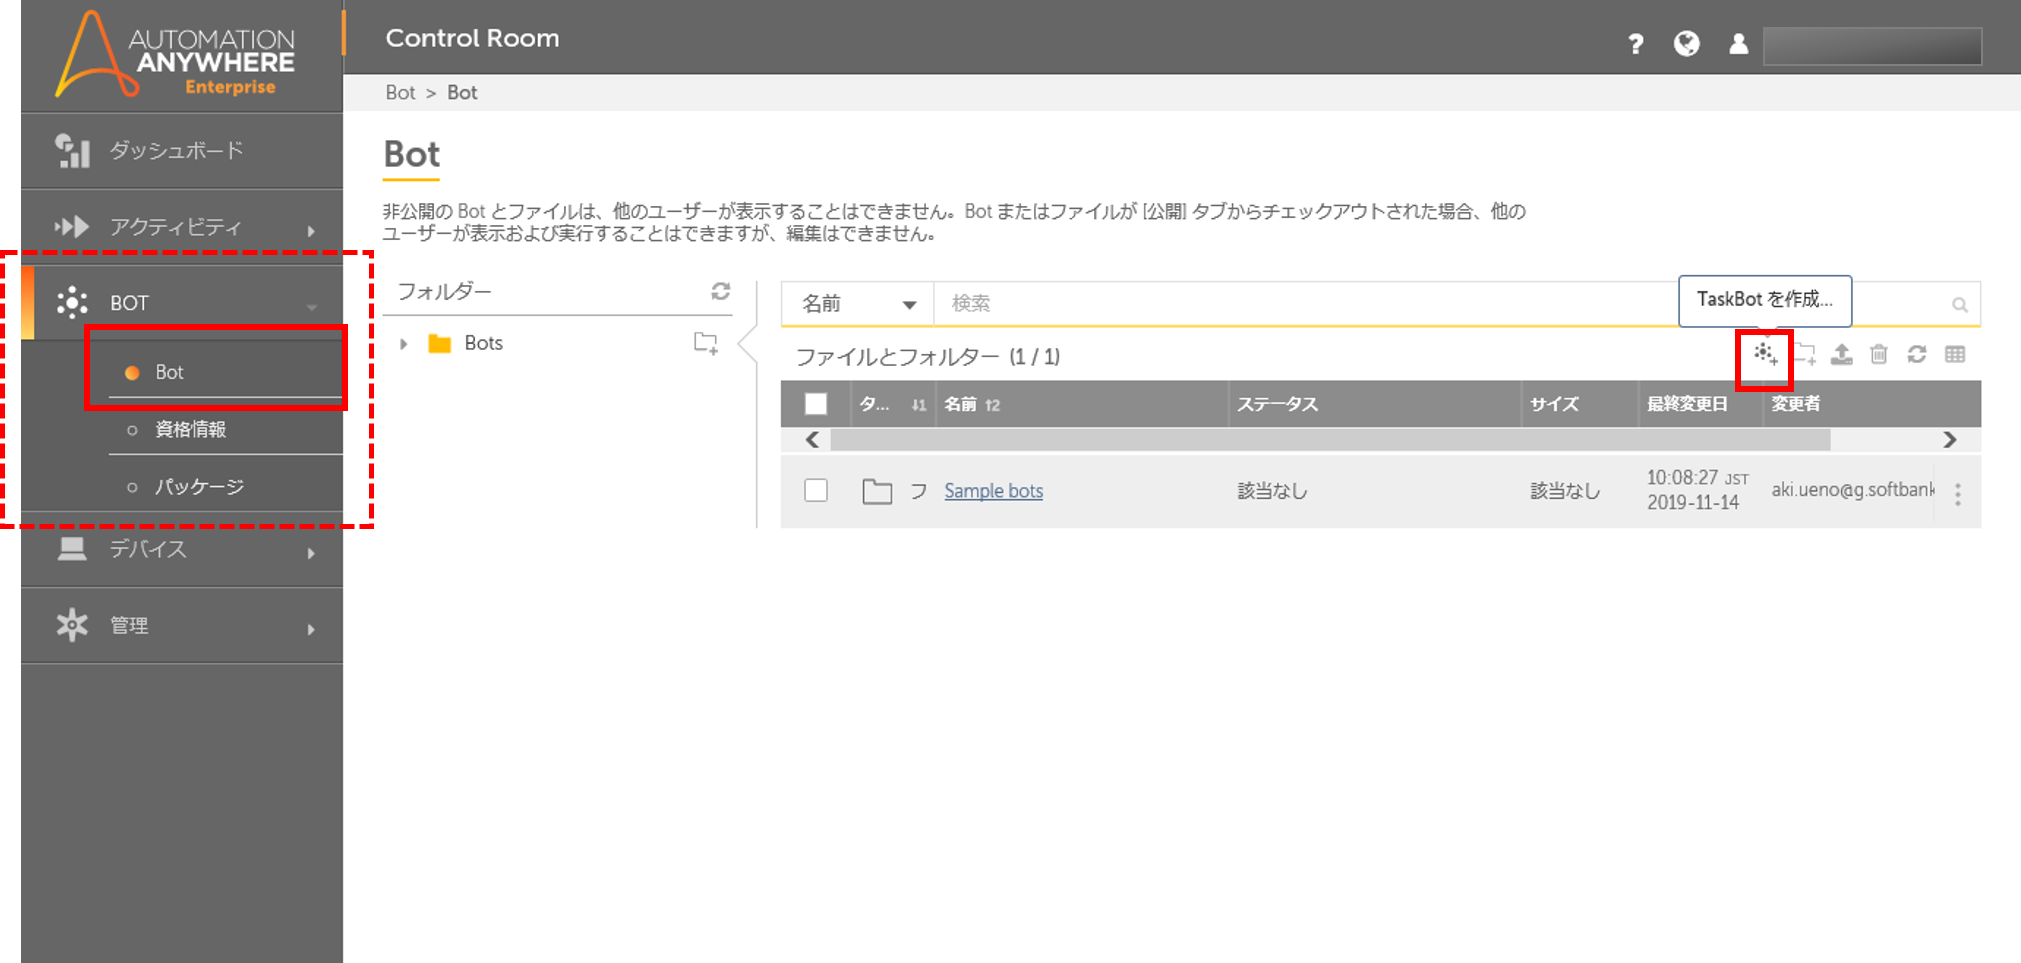Open ダッシュボード in the sidebar
Image resolution: width=2021 pixels, height=963 pixels.
(x=182, y=151)
